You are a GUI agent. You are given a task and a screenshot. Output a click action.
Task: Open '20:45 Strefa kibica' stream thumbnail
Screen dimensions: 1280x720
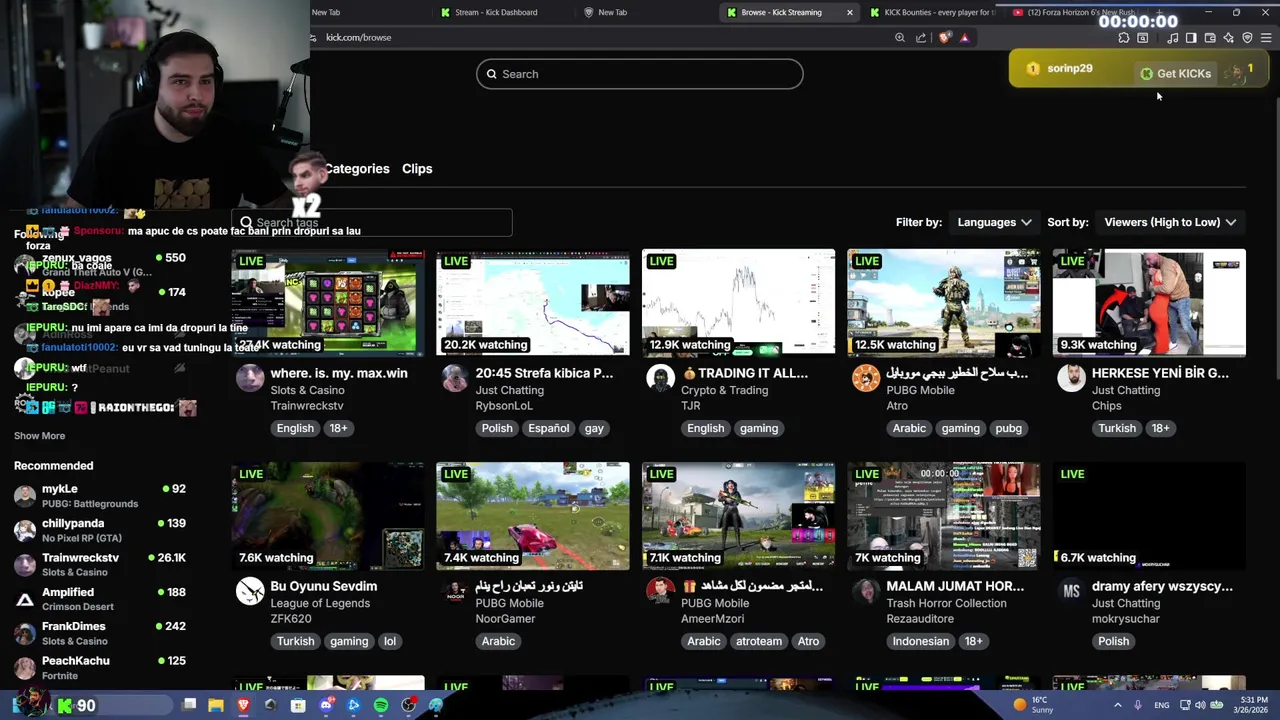pyautogui.click(x=533, y=303)
